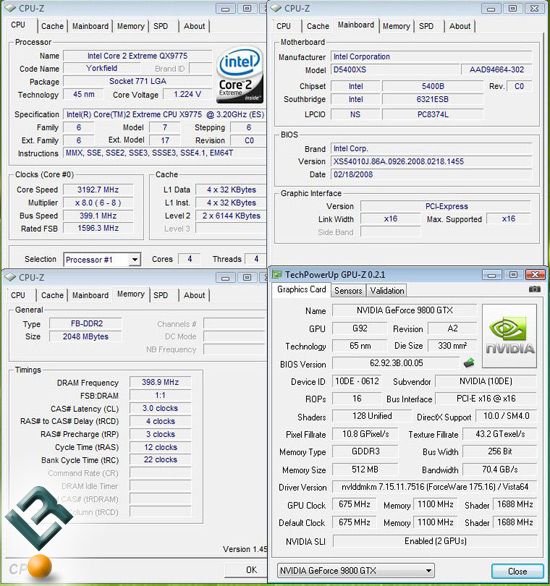Click the GPU-Z screenshot camera icon
The width and height of the screenshot is (550, 586).
click(534, 289)
